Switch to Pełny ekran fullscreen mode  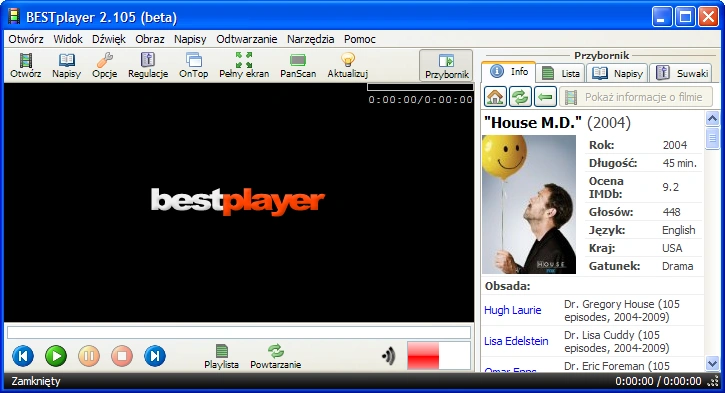pyautogui.click(x=244, y=65)
